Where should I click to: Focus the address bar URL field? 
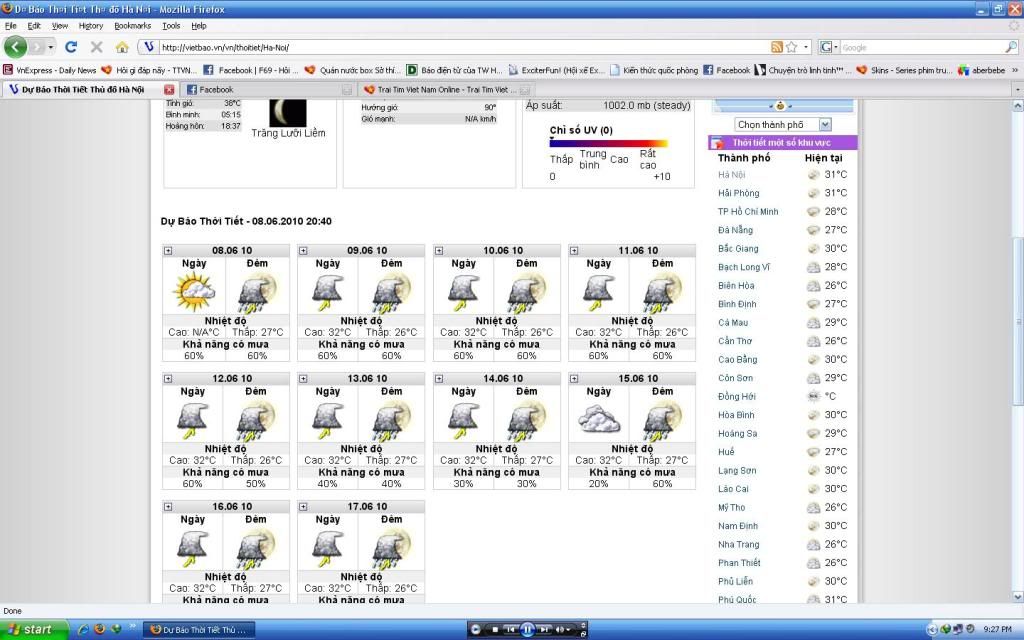pyautogui.click(x=464, y=47)
